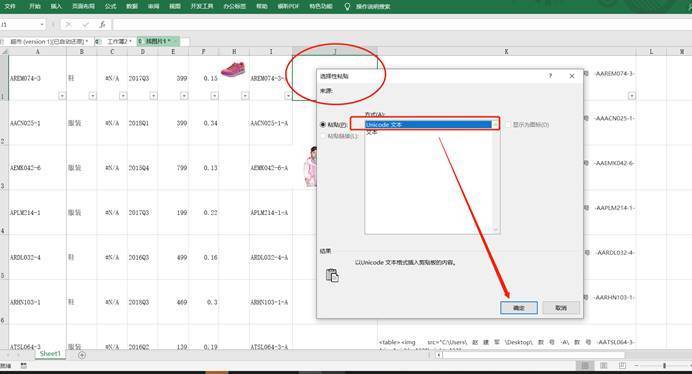Open the filter dropdown in column A
The height and width of the screenshot is (374, 692).
point(62,95)
